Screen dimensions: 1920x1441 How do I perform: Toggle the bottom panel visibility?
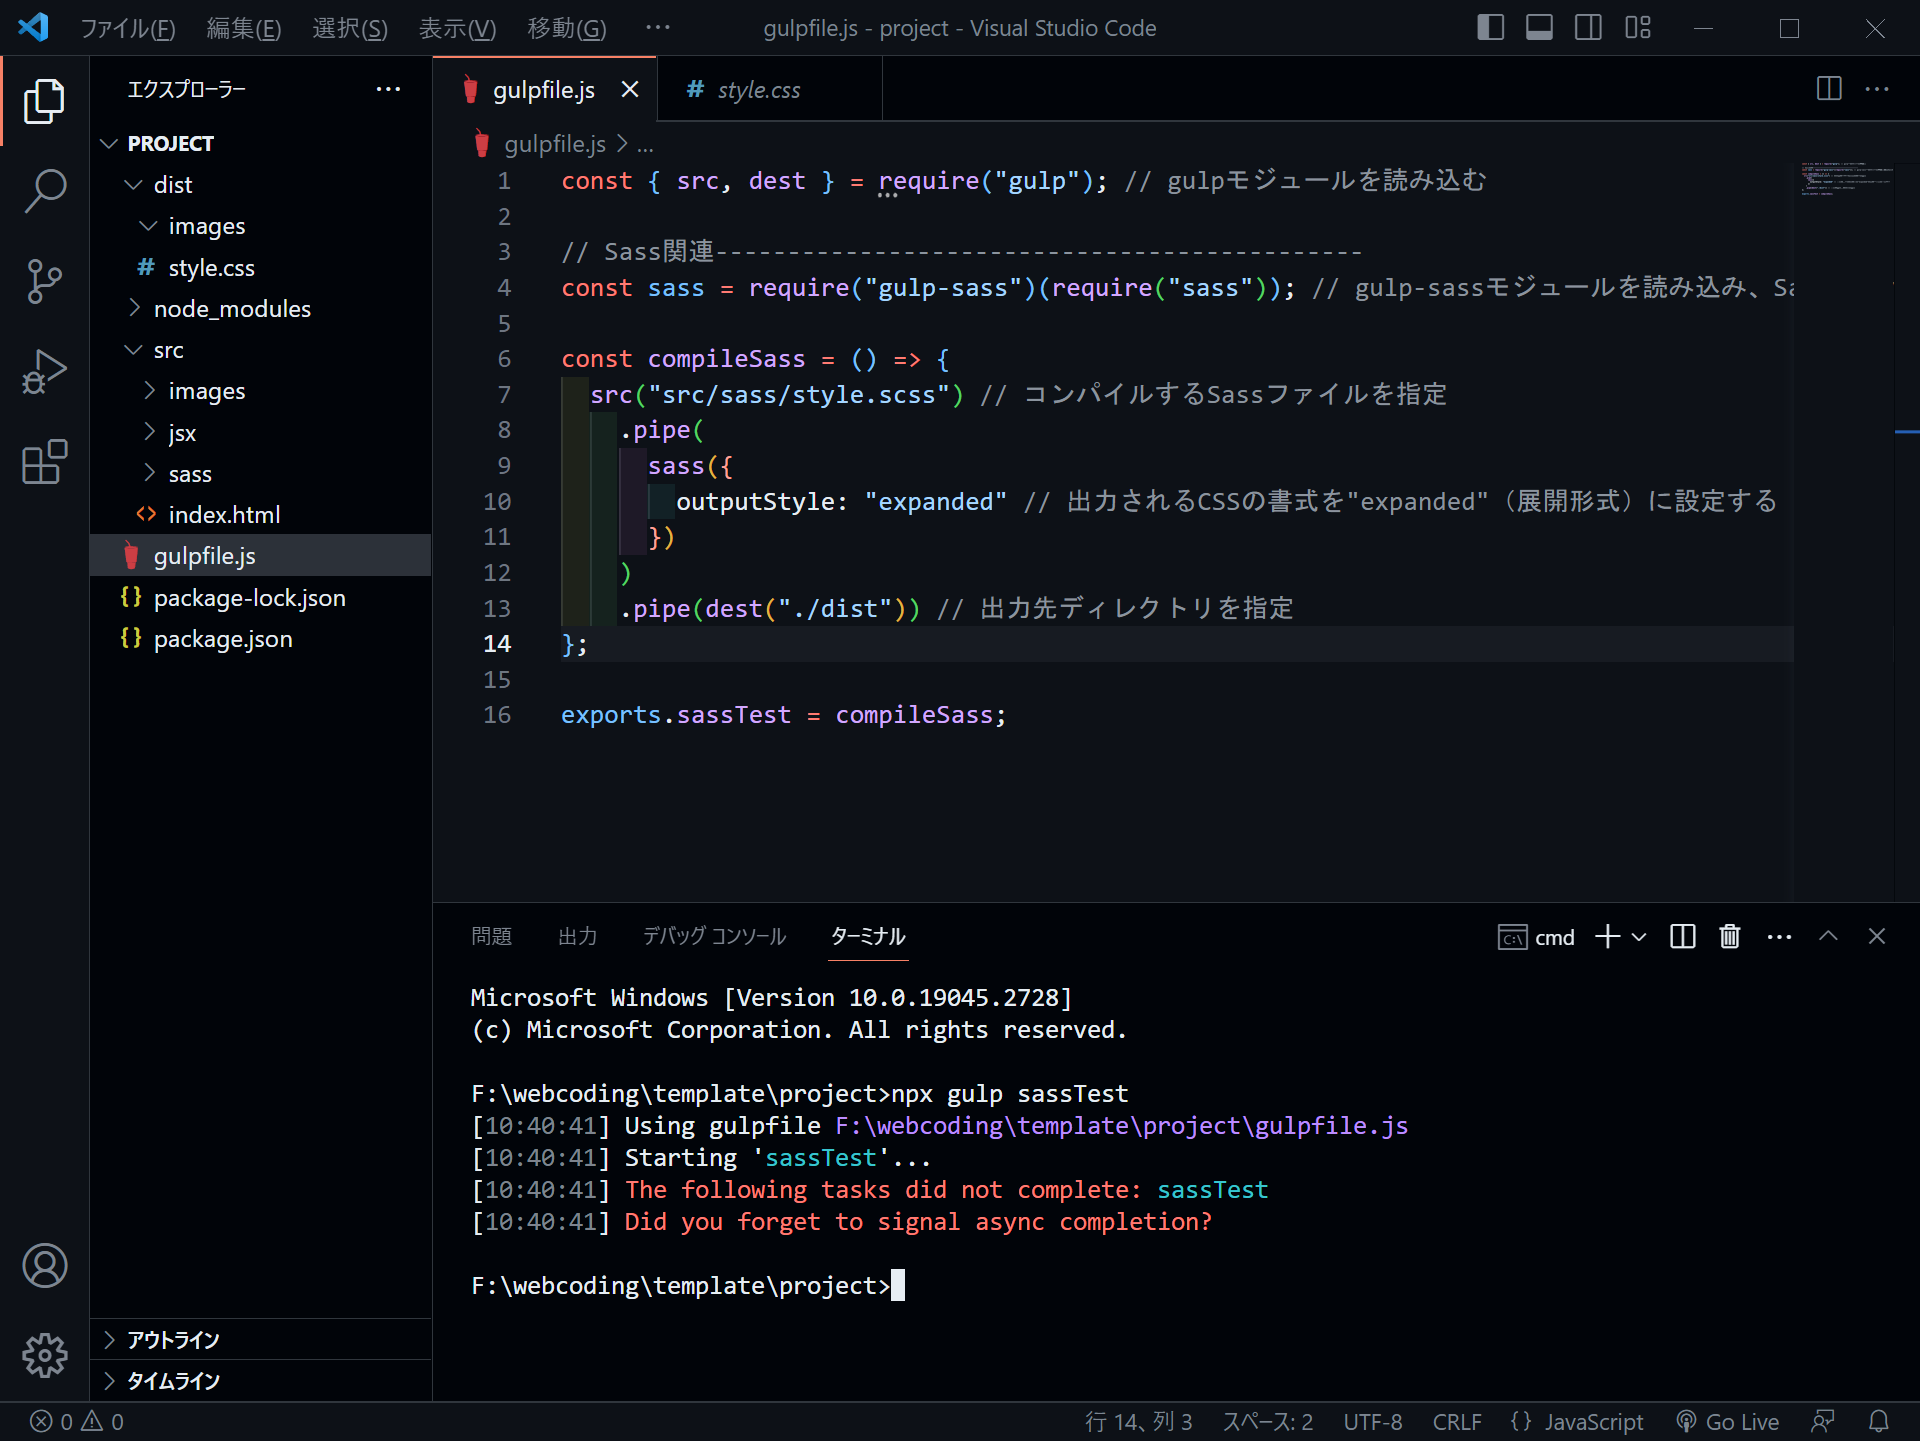pos(1539,28)
